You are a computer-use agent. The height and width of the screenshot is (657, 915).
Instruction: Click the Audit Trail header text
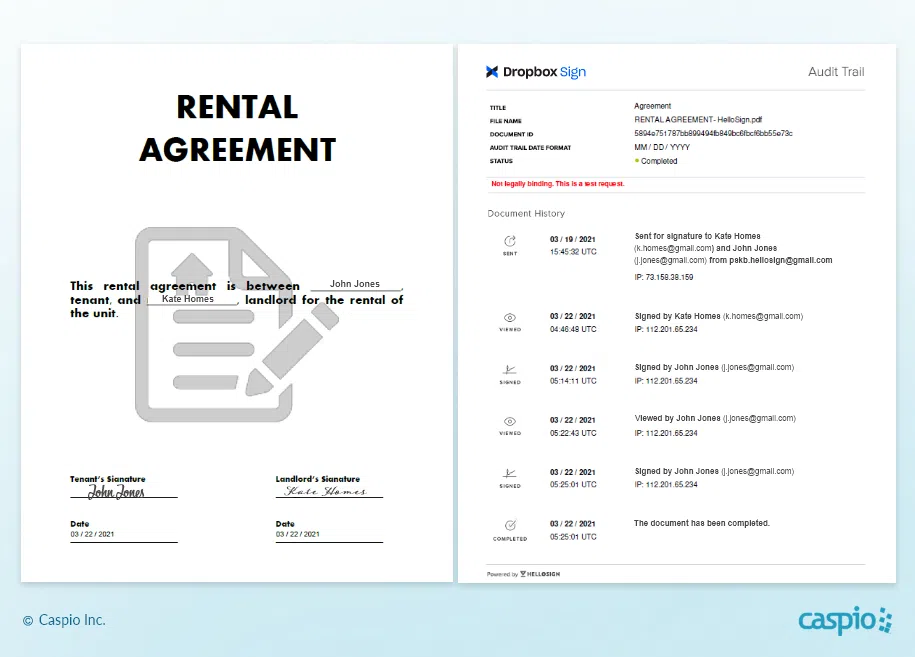835,72
